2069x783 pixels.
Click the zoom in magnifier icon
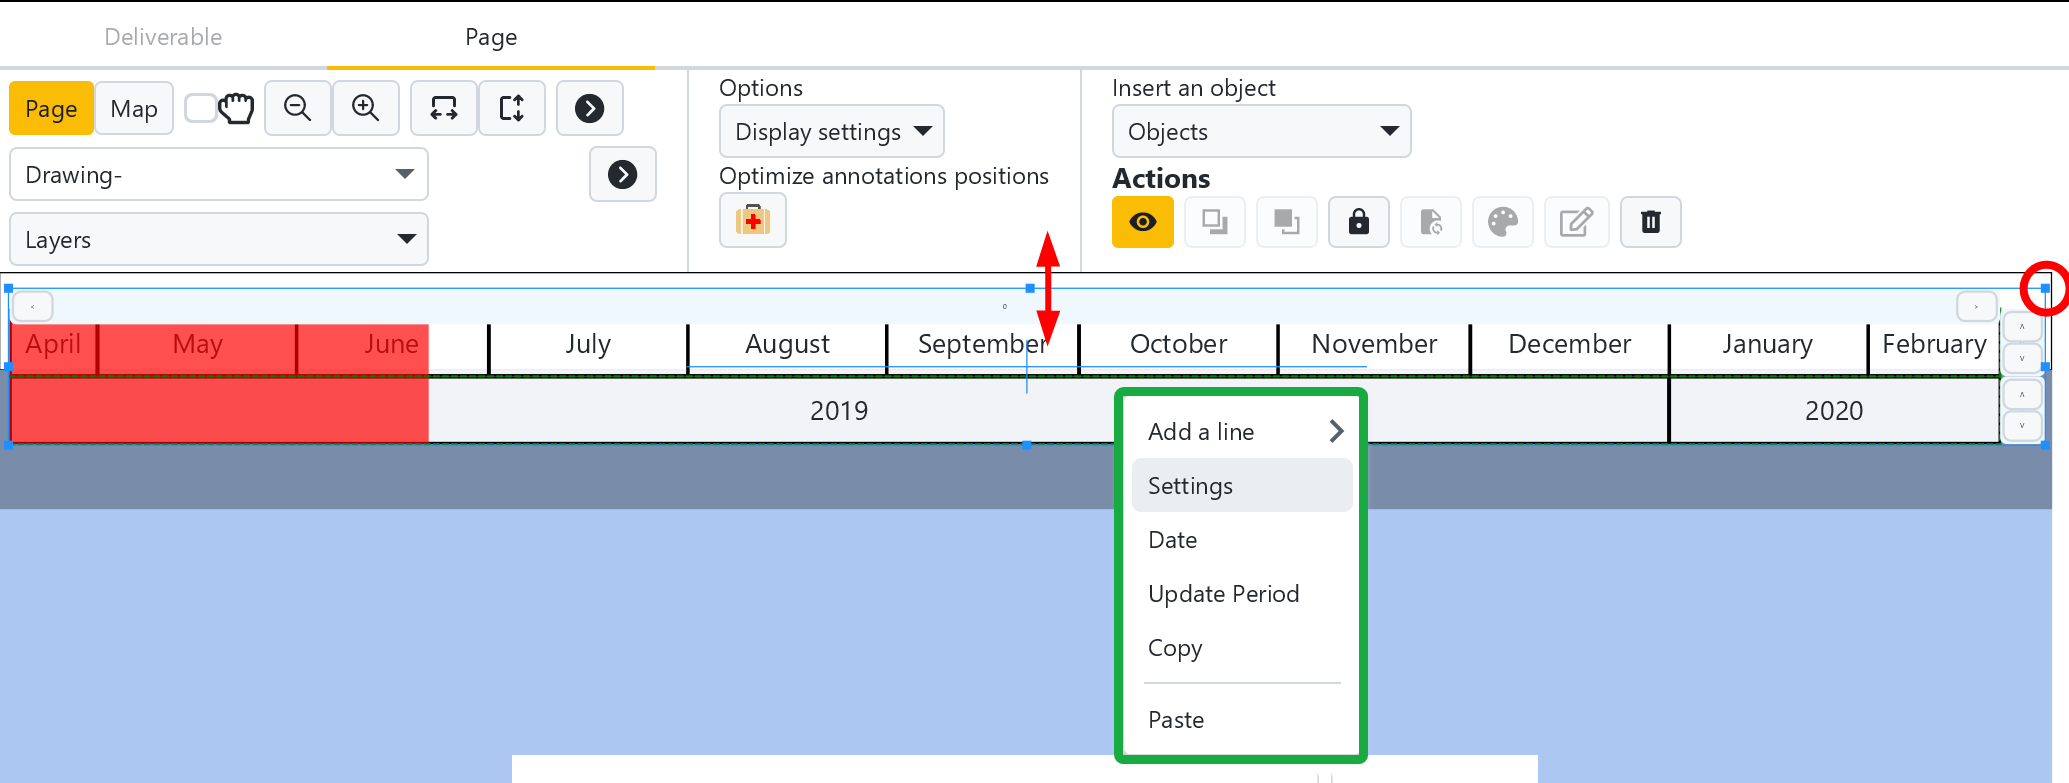[366, 108]
